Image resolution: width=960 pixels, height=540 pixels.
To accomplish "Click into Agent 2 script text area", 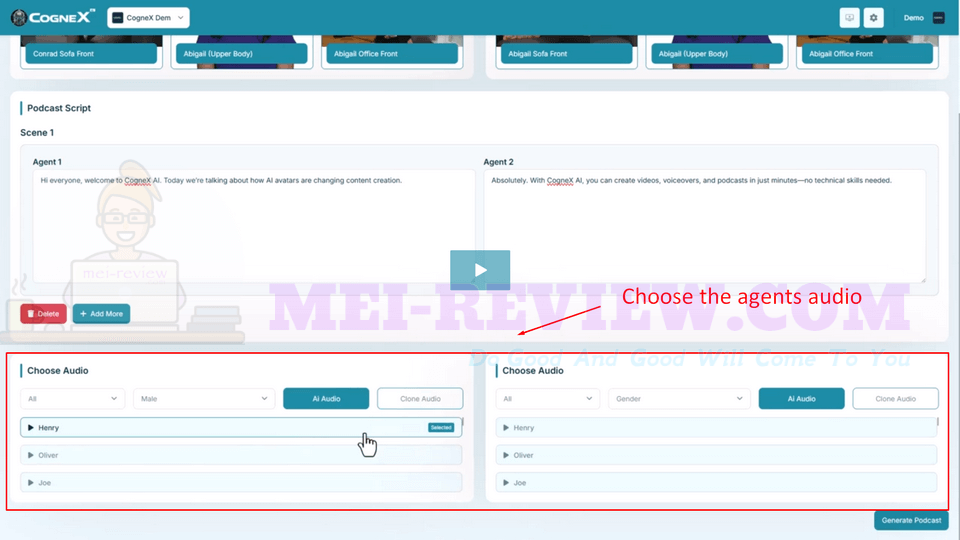I will point(705,226).
